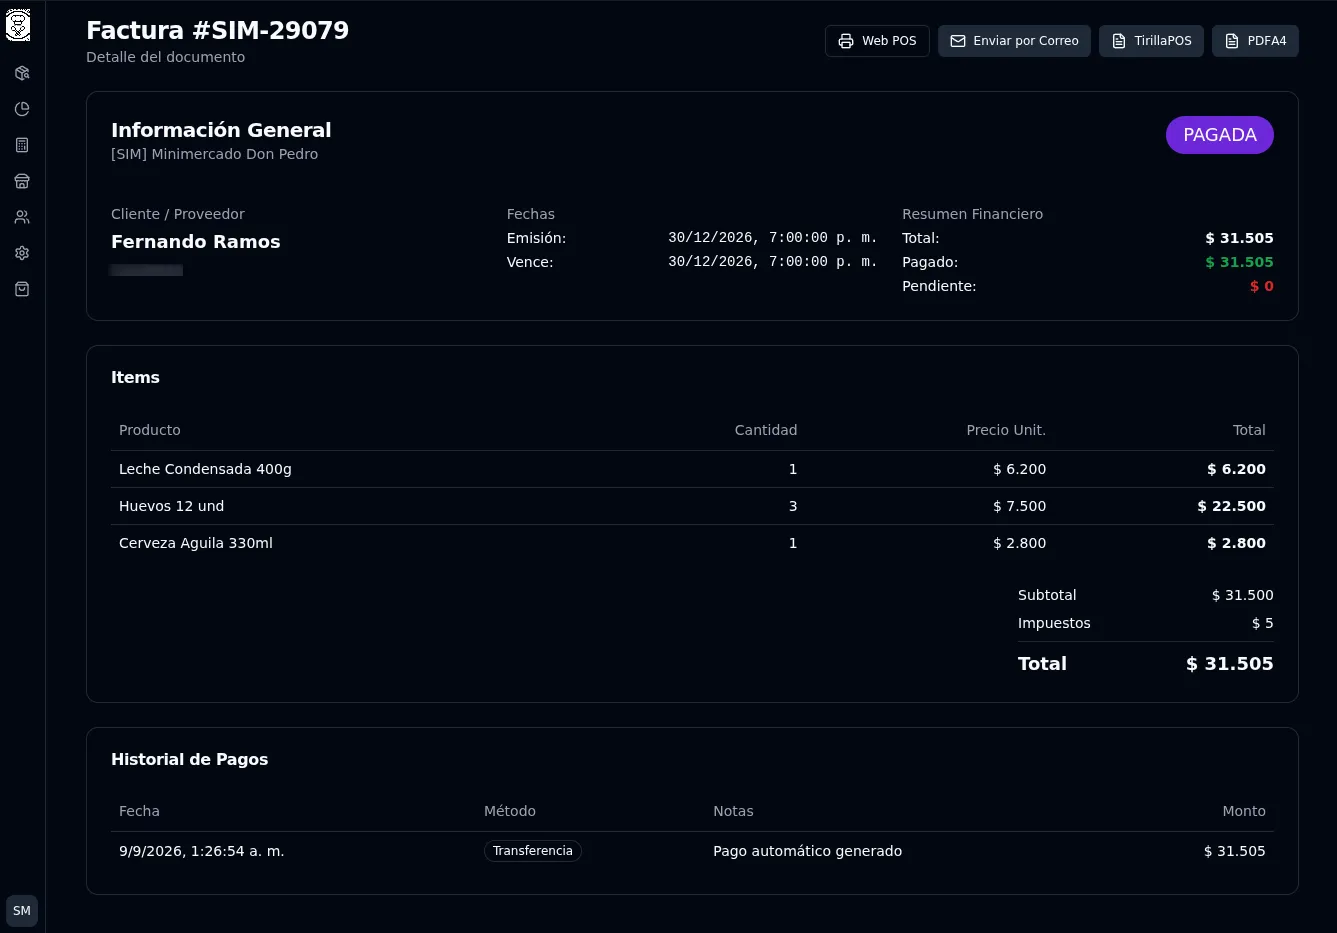Open the users icon in the sidebar
This screenshot has width=1337, height=933.
22,217
